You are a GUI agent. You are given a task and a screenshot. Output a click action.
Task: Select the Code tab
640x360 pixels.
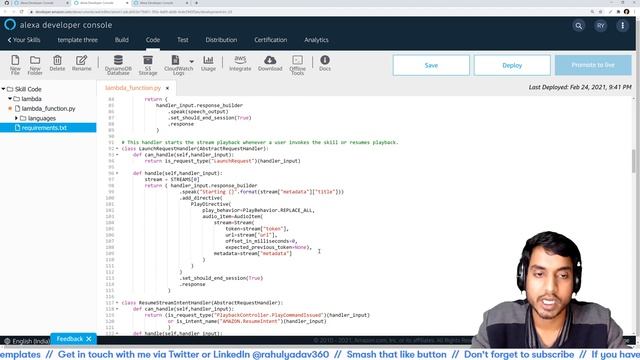(x=153, y=40)
